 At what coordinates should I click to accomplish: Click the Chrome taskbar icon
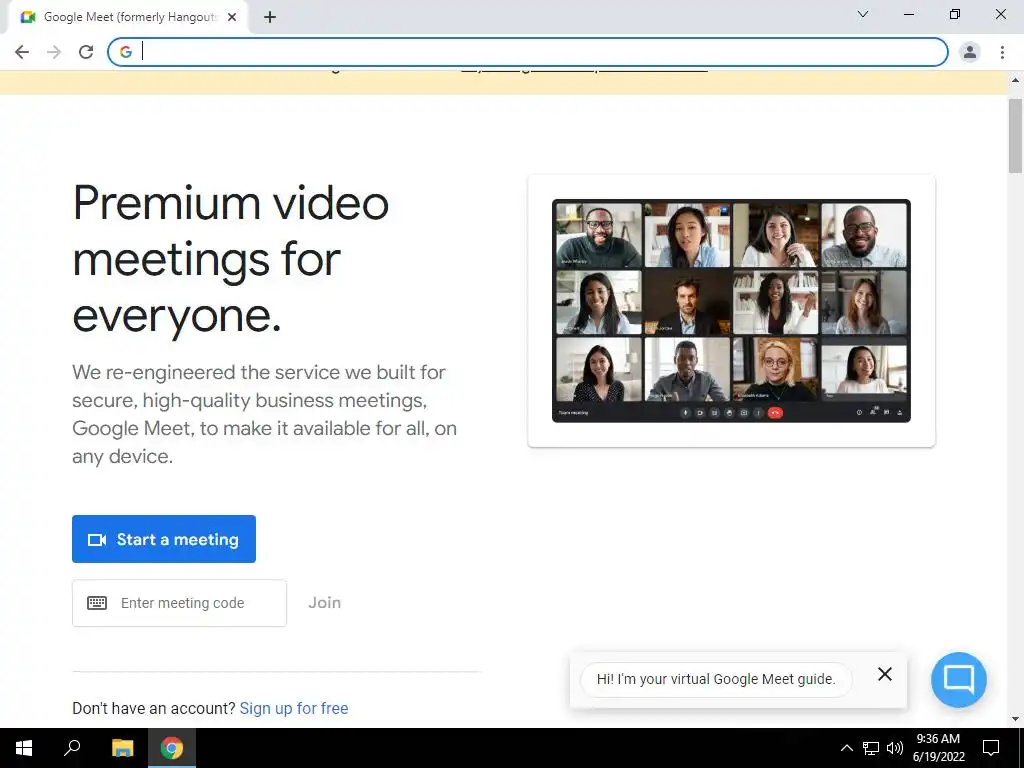(172, 748)
